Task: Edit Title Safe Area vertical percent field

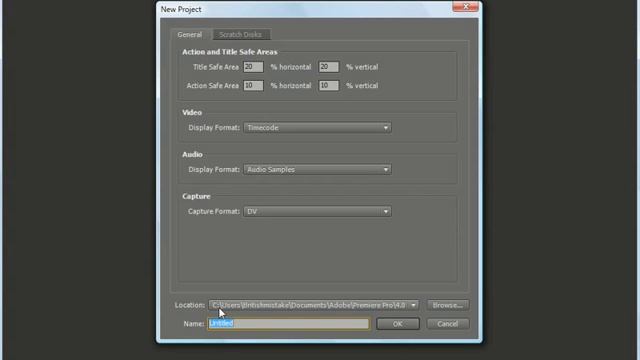Action: pos(329,67)
